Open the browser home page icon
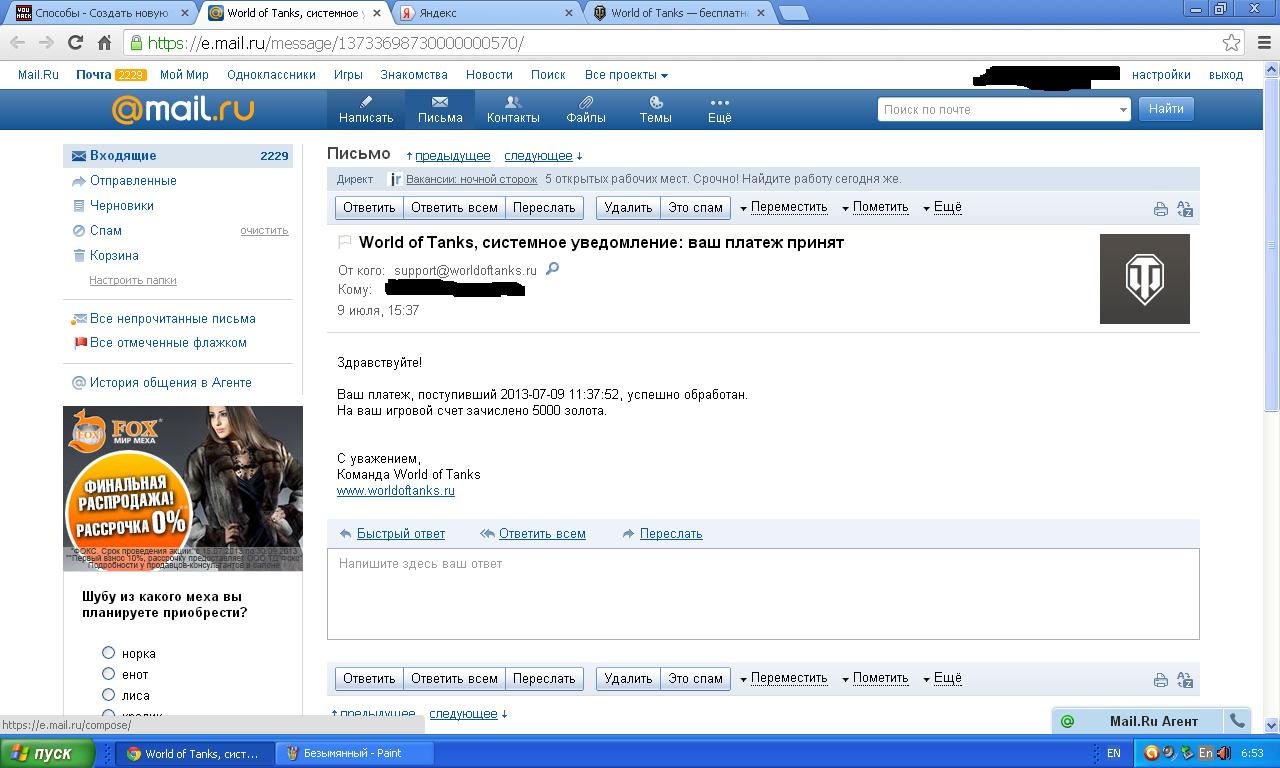The height and width of the screenshot is (768, 1280). click(x=104, y=43)
